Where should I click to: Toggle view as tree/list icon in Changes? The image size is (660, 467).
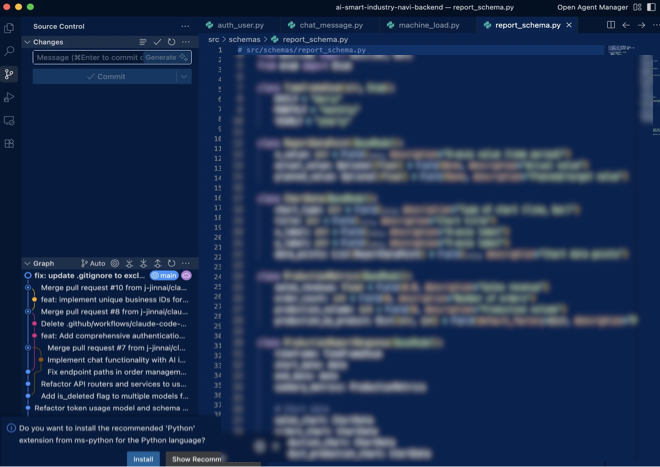pos(143,42)
